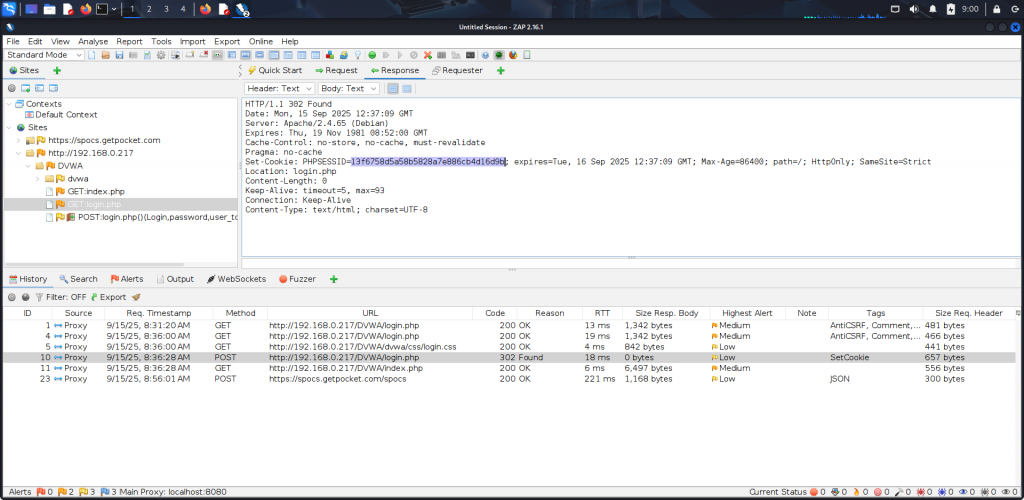Click the broom clean history icon
This screenshot has width=1024, height=500.
(x=136, y=297)
